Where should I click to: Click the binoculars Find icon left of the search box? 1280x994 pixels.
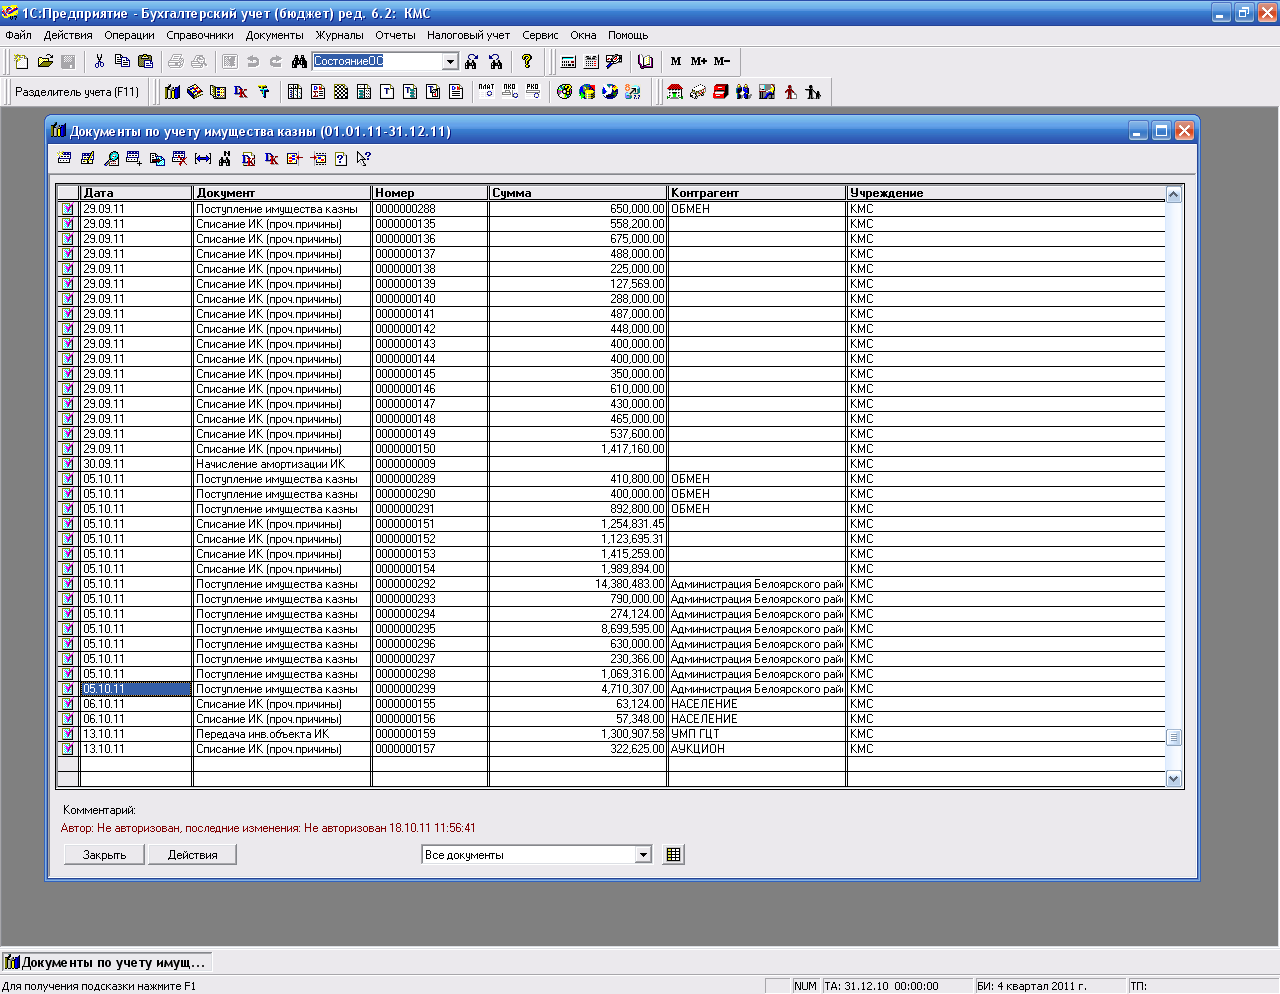(299, 62)
